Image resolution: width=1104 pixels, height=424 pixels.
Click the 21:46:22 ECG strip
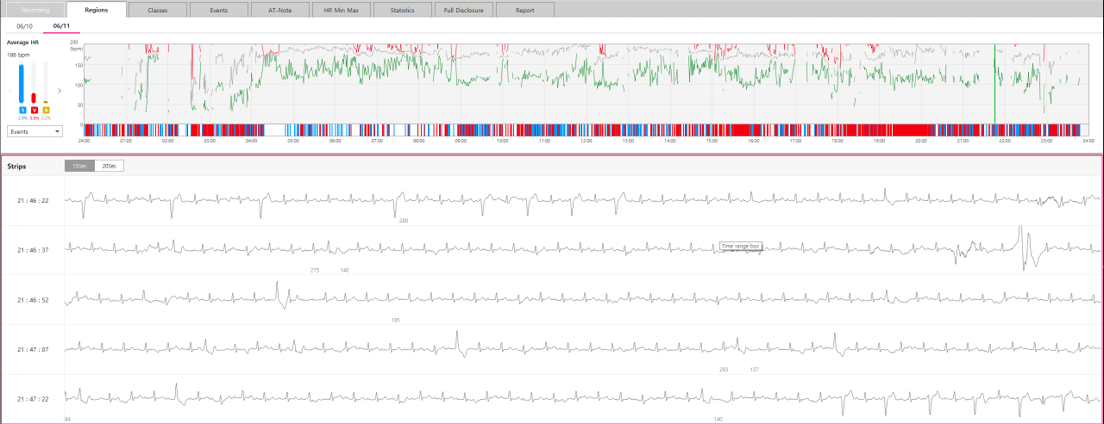tap(583, 201)
